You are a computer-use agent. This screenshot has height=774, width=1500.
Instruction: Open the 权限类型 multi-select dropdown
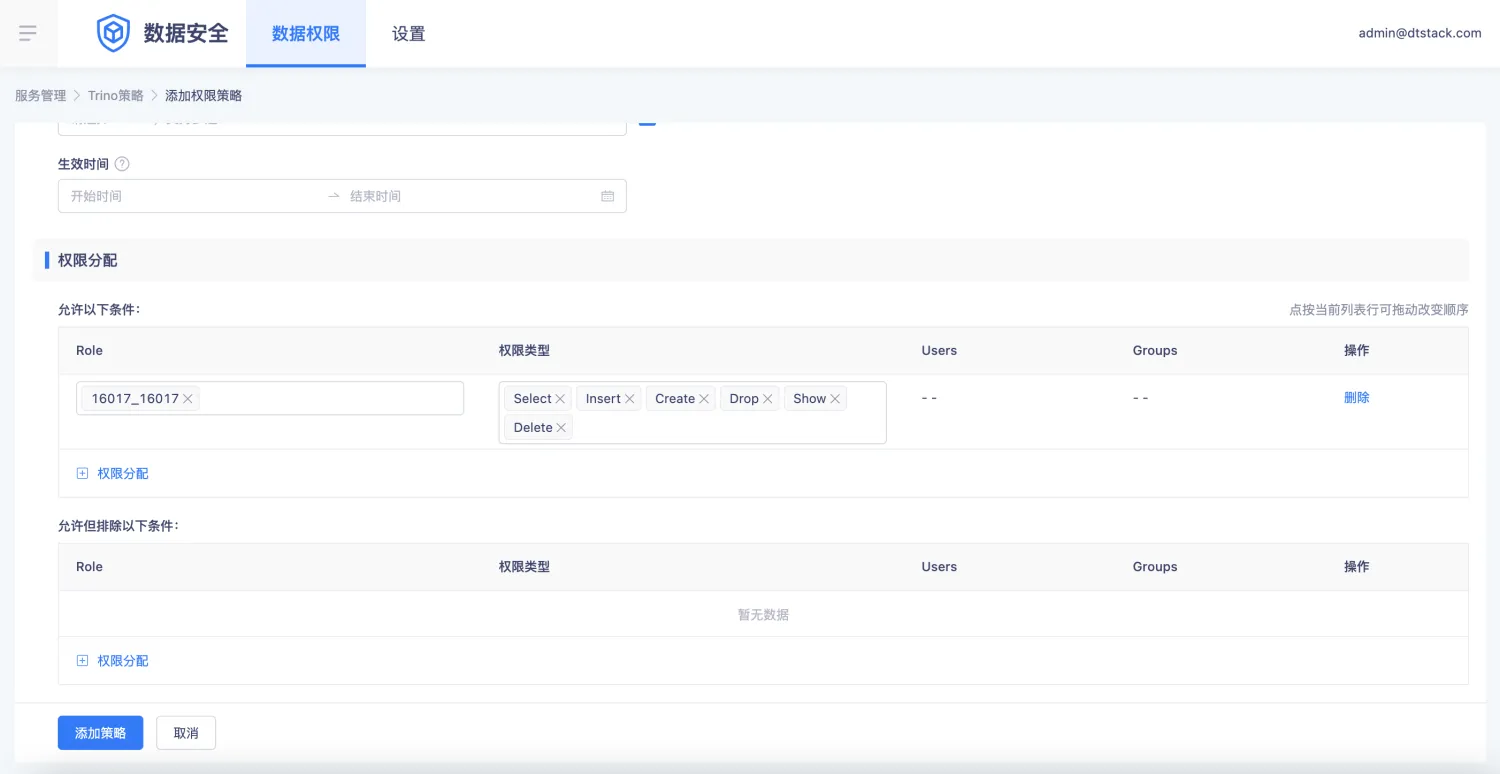click(x=730, y=427)
